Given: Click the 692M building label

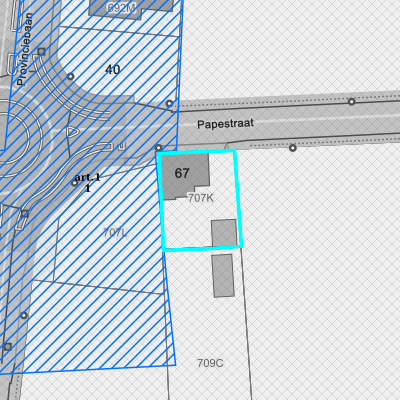Looking at the screenshot, I should coord(122,8).
